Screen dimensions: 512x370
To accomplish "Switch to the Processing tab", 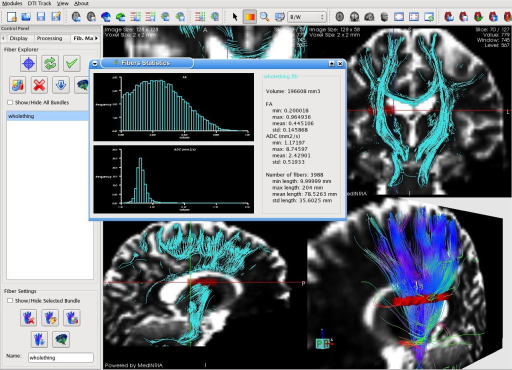I will coord(49,38).
